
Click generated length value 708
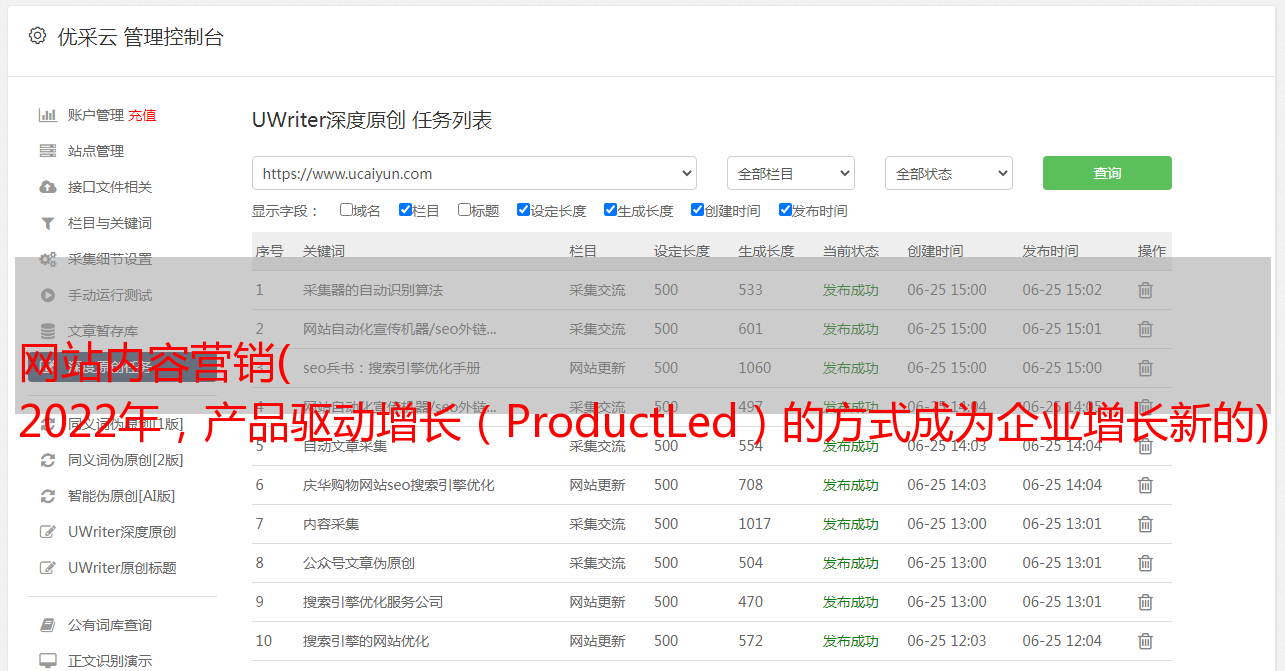coord(751,485)
